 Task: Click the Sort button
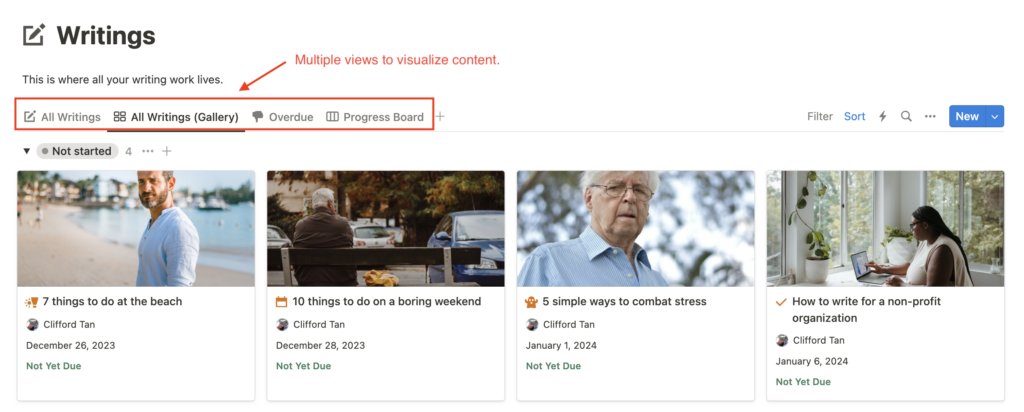point(854,117)
